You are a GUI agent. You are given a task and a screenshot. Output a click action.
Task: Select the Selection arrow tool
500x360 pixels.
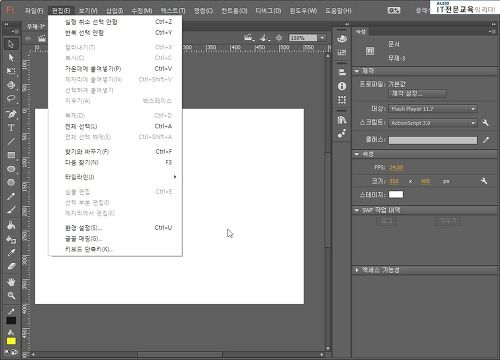click(x=11, y=44)
